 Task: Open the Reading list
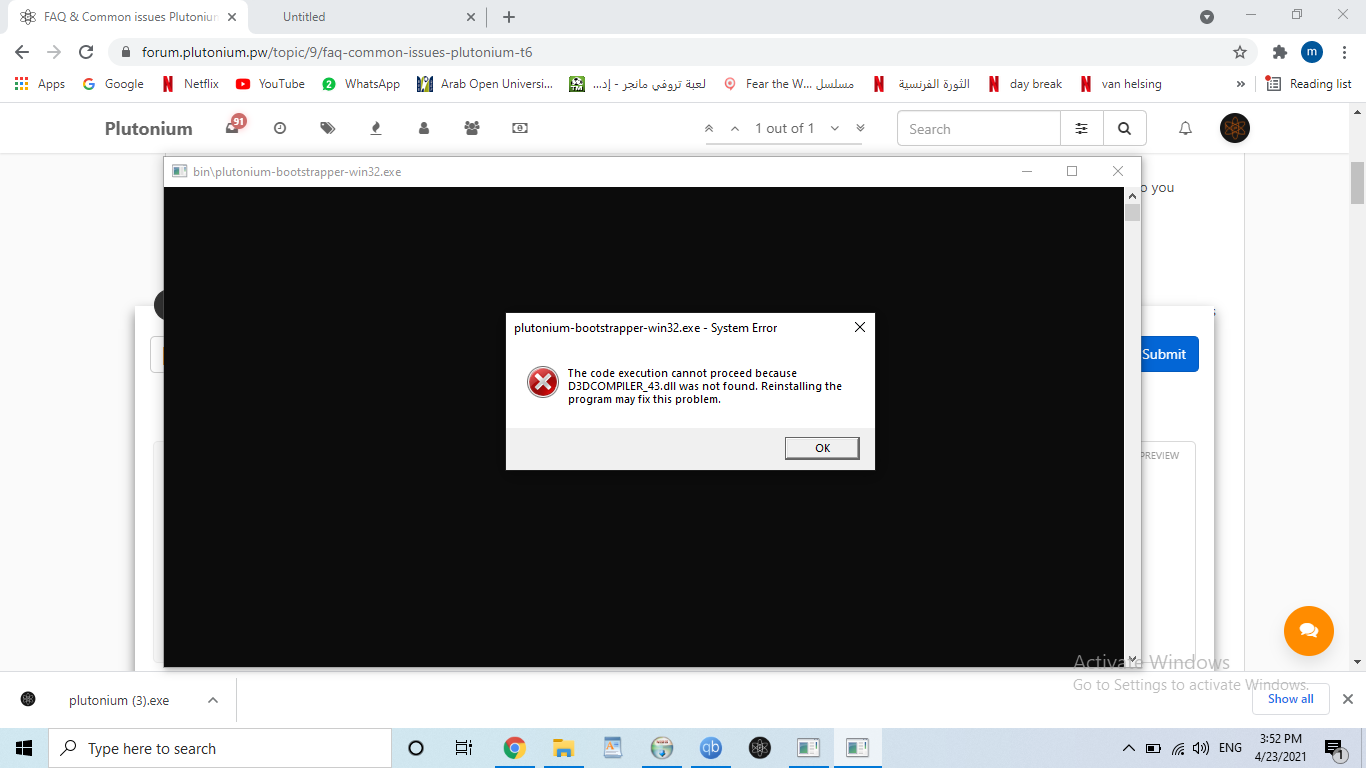(x=1309, y=84)
